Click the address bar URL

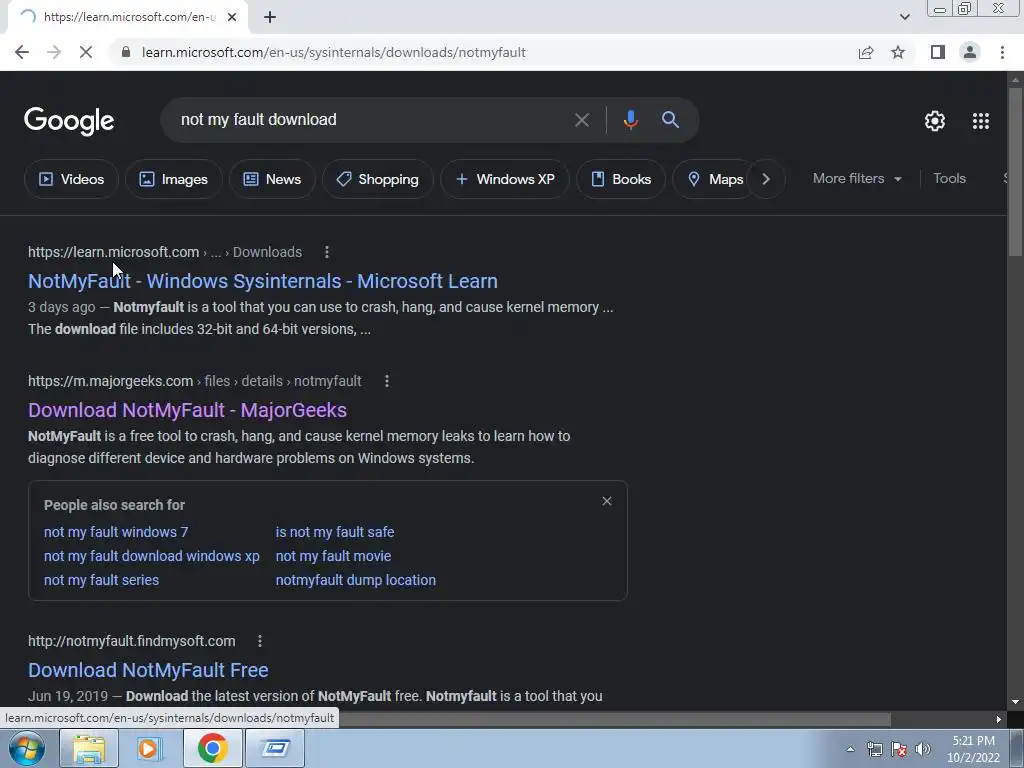(333, 52)
